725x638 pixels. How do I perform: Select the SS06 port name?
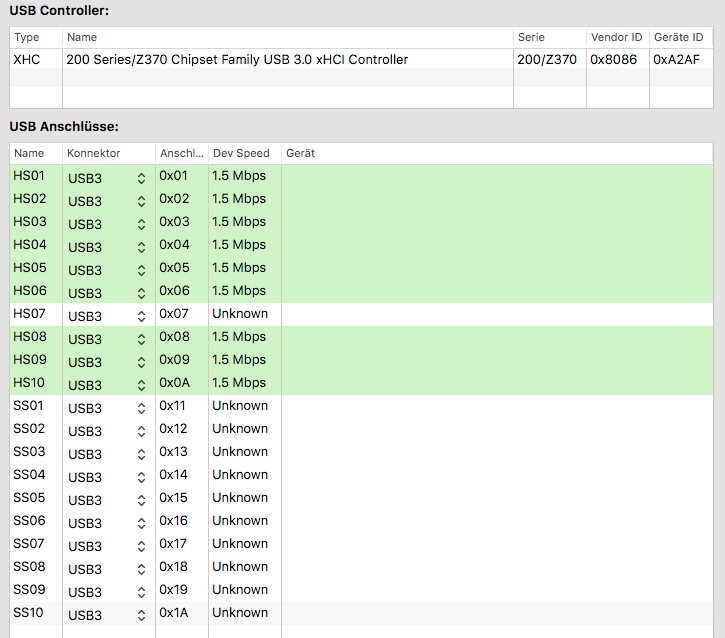pyautogui.click(x=29, y=521)
